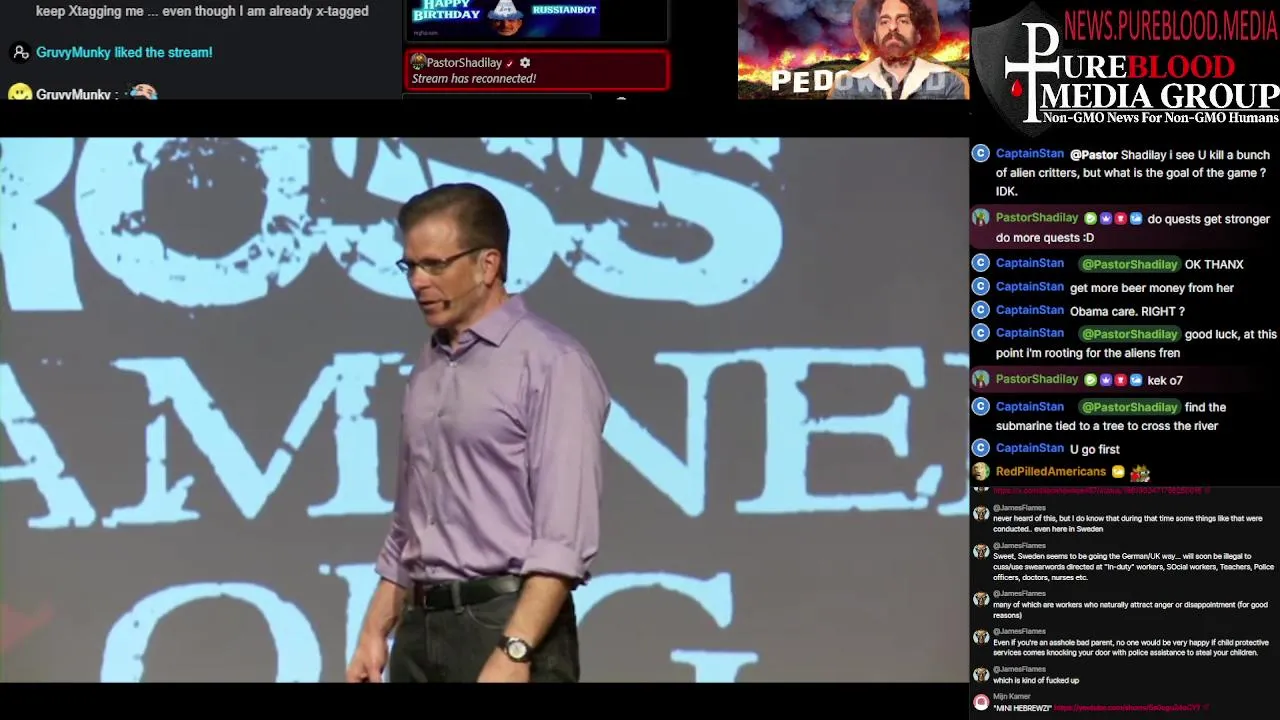
Task: Click the Happy Birthday RUSSIANBOT banner image
Action: (x=506, y=17)
